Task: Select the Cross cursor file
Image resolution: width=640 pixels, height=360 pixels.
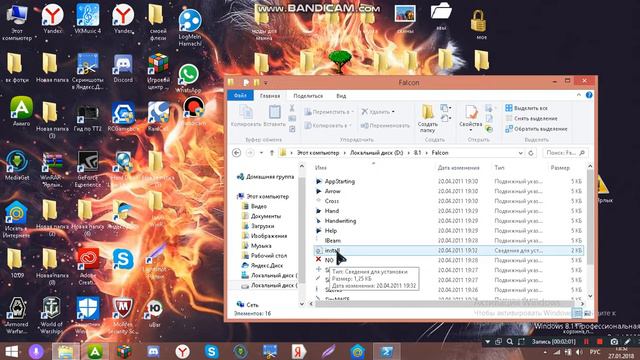Action: coord(331,201)
